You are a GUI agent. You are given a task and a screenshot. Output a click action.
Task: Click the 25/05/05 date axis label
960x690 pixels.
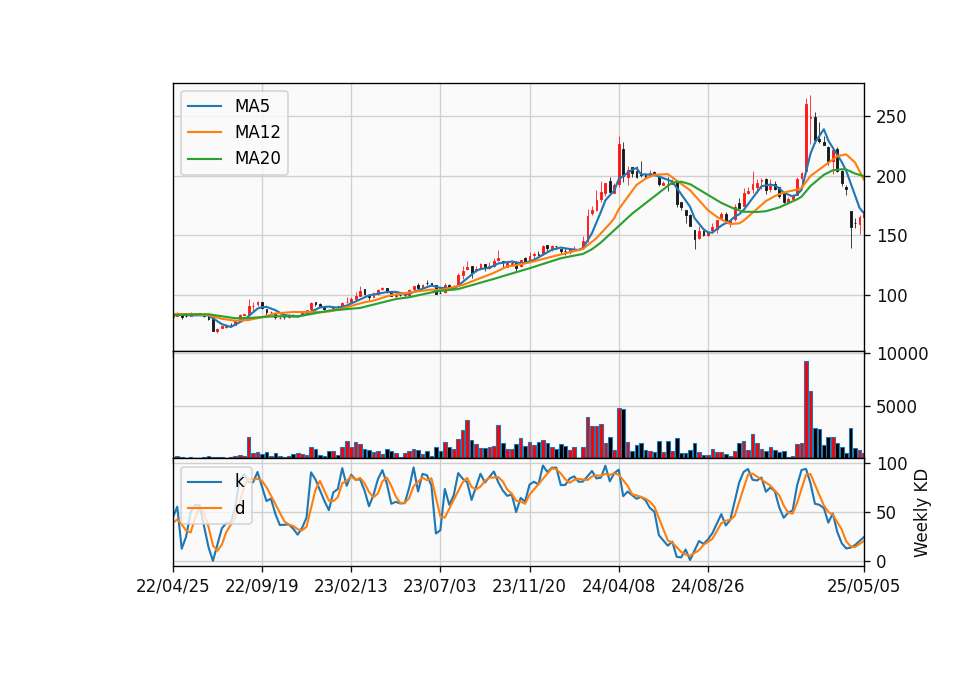[x=864, y=587]
